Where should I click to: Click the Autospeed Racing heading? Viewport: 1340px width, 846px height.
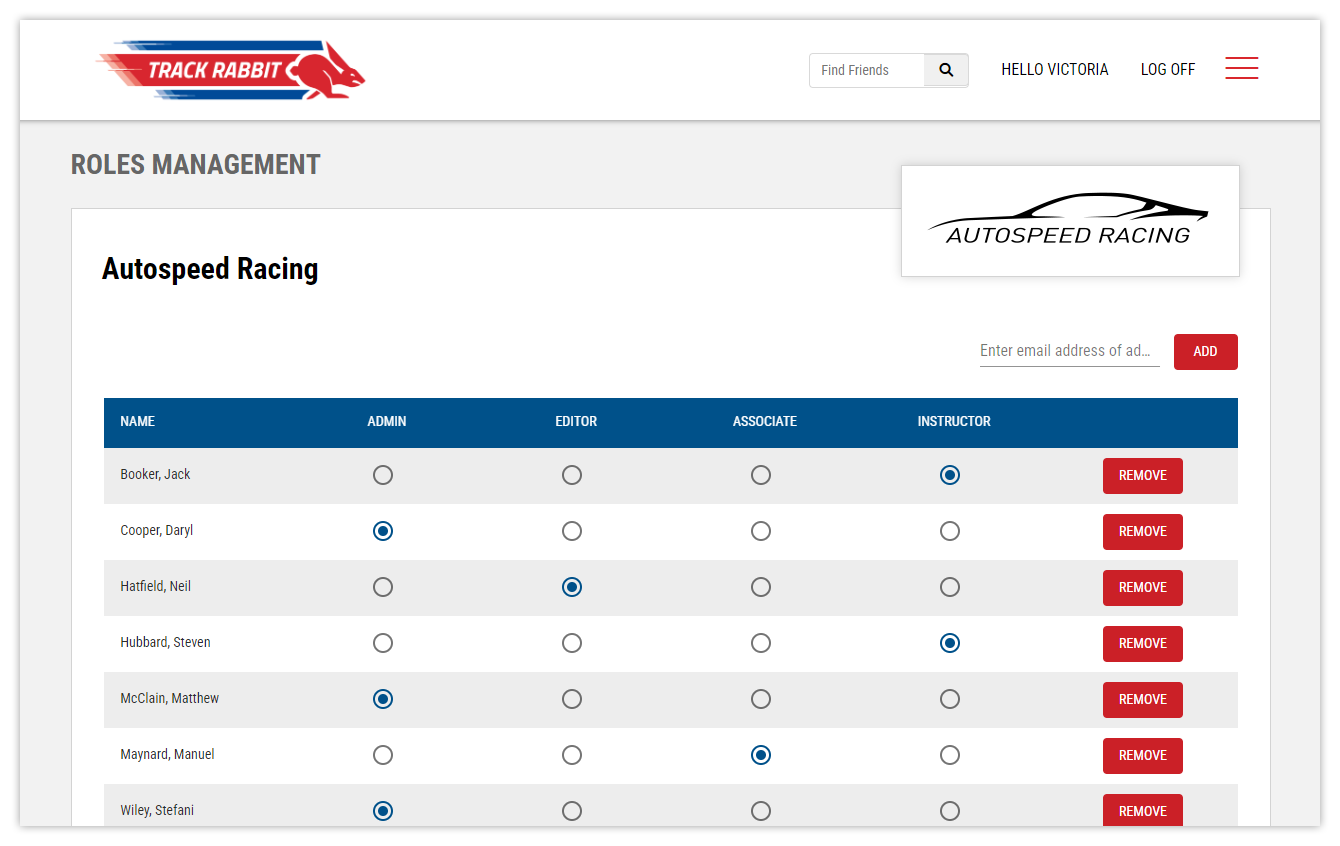tap(210, 269)
